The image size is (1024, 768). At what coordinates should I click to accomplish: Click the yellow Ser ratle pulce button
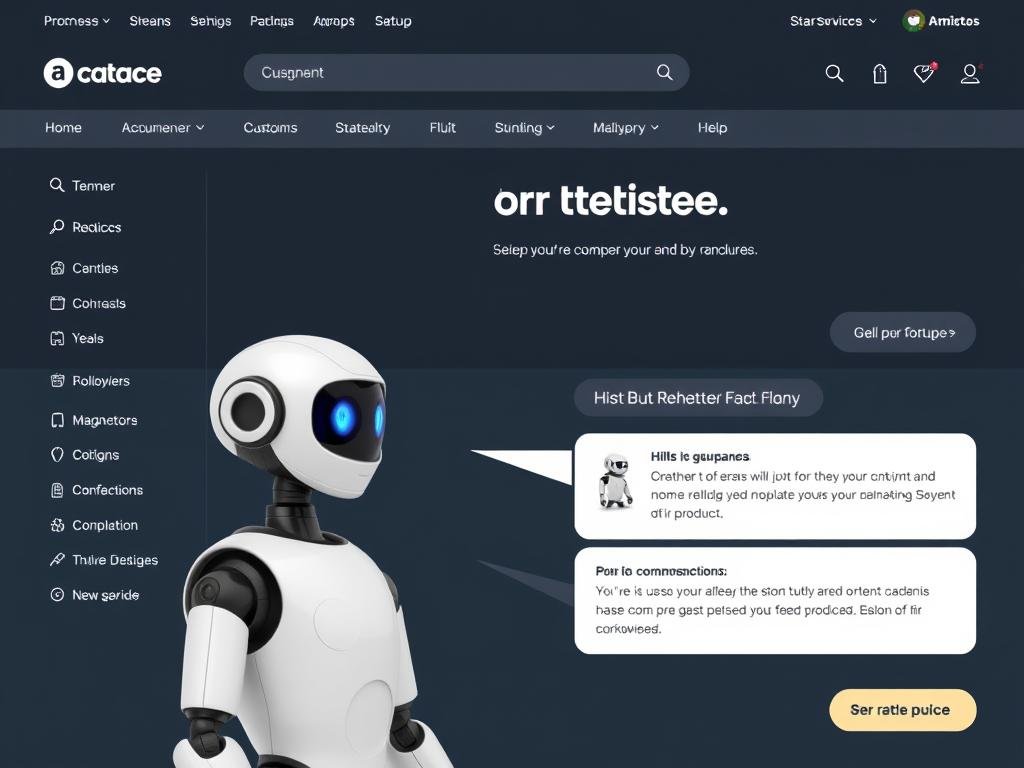pyautogui.click(x=903, y=710)
